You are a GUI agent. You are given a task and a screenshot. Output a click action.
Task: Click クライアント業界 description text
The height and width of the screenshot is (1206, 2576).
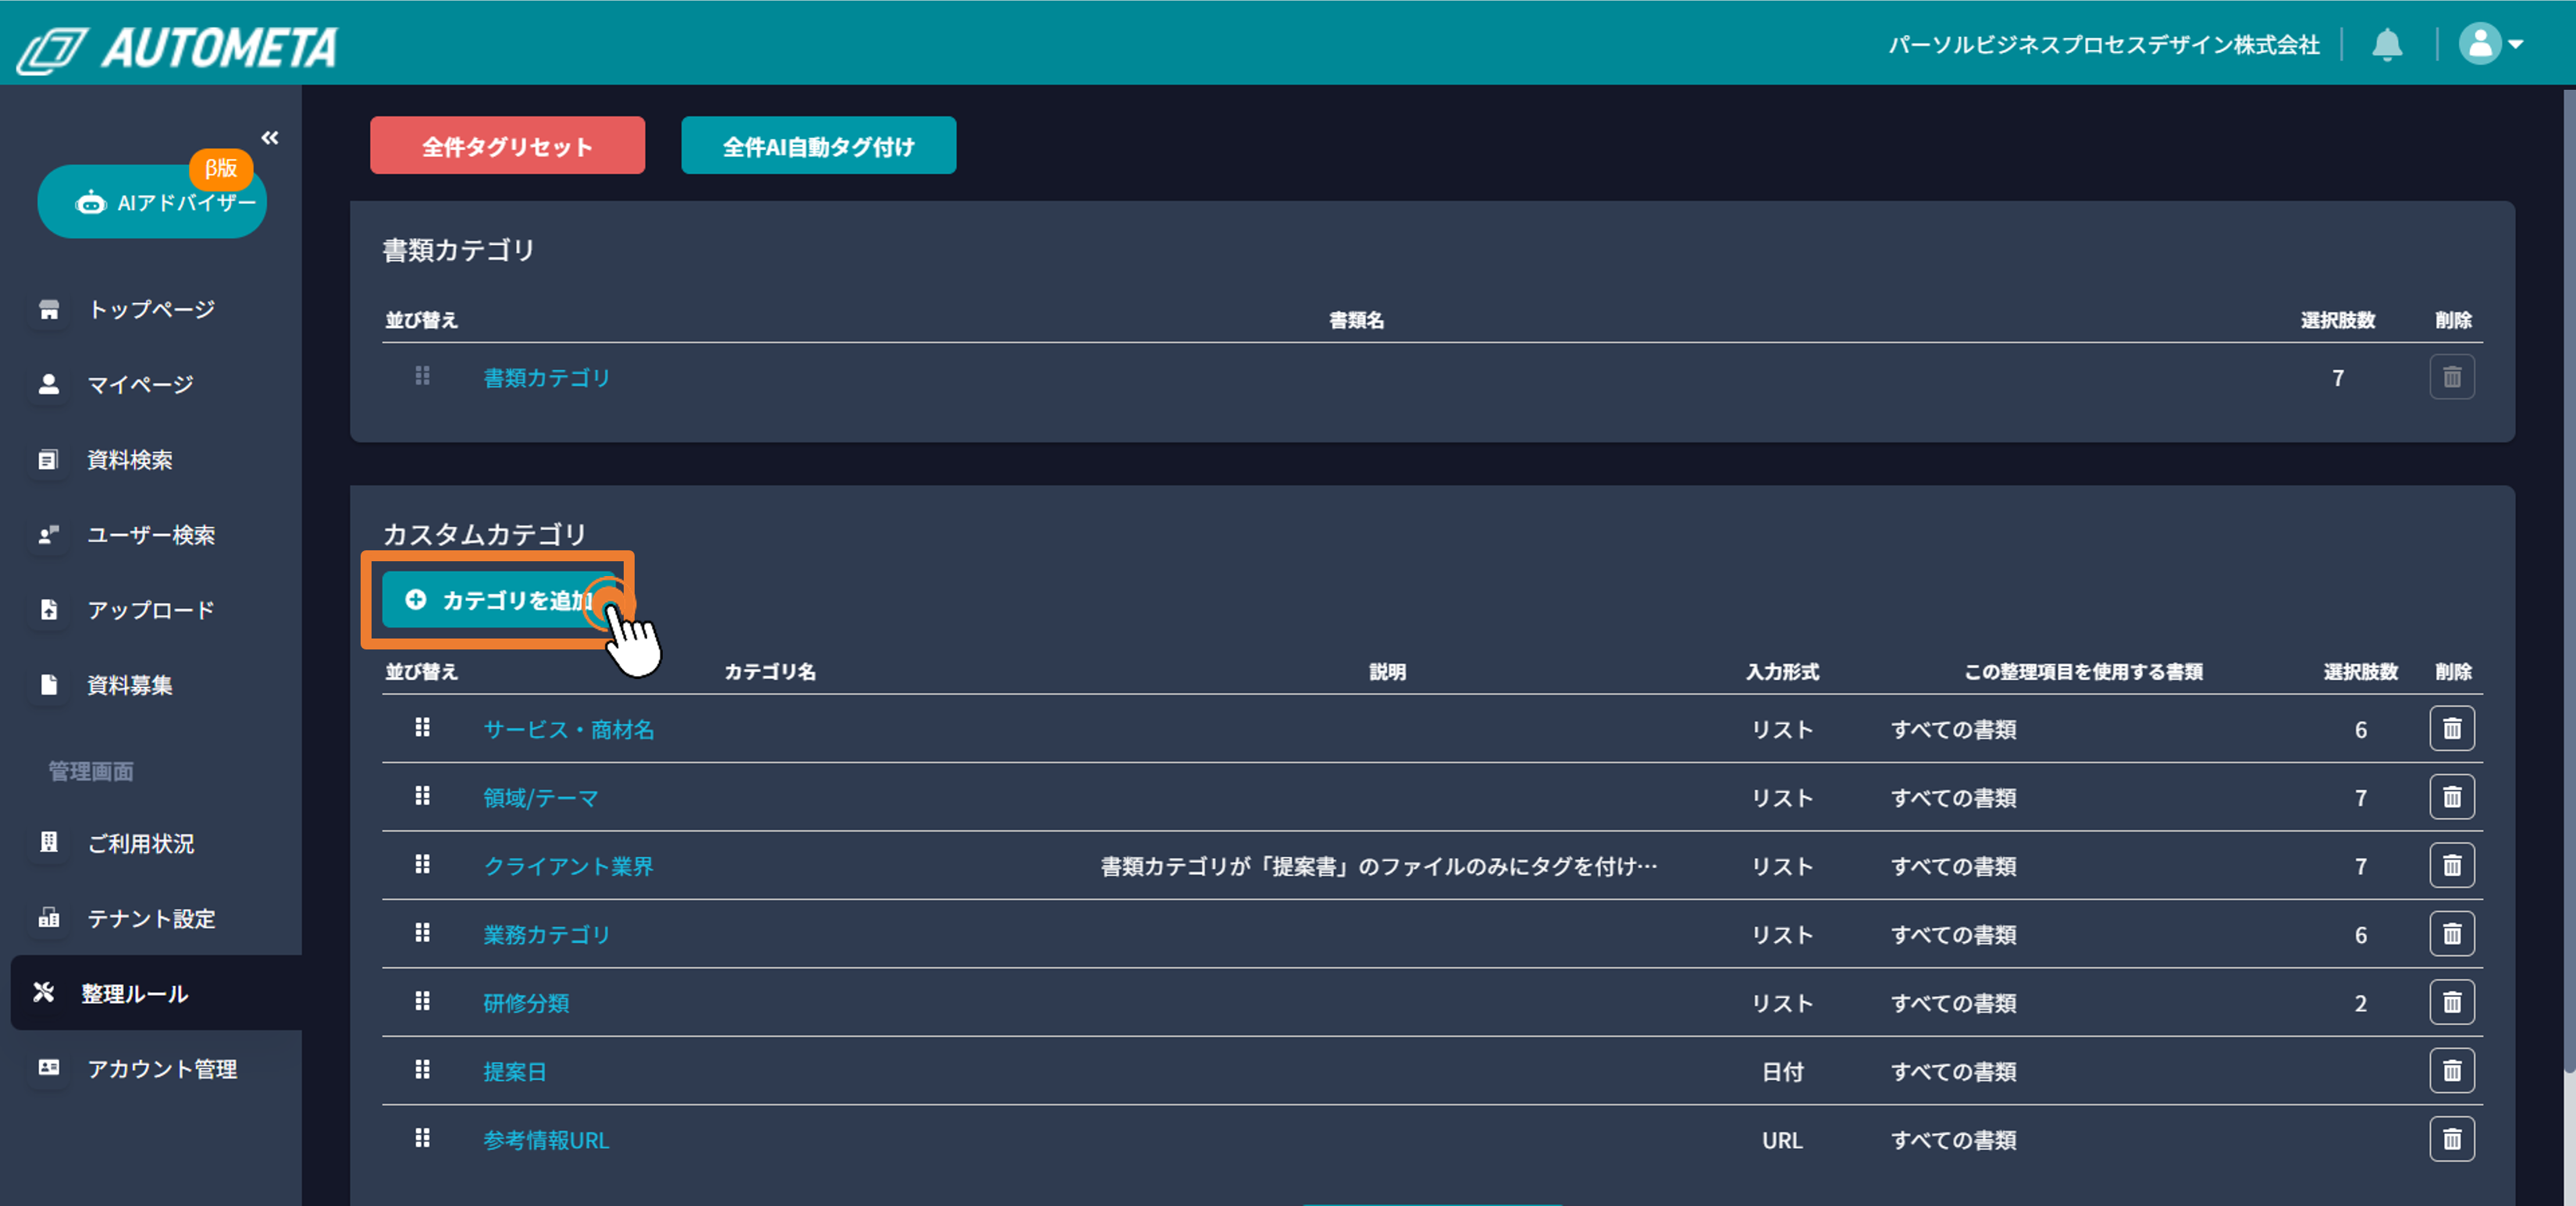click(x=1379, y=866)
